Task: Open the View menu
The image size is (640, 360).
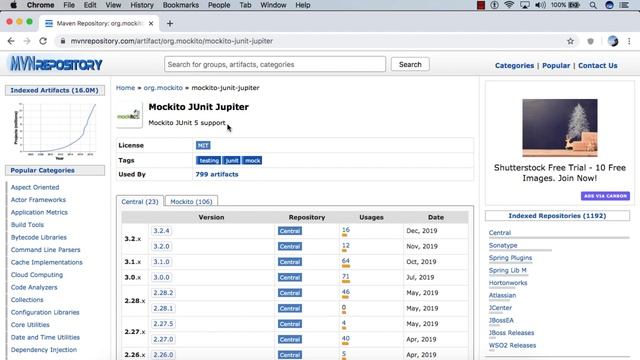Action: point(113,5)
